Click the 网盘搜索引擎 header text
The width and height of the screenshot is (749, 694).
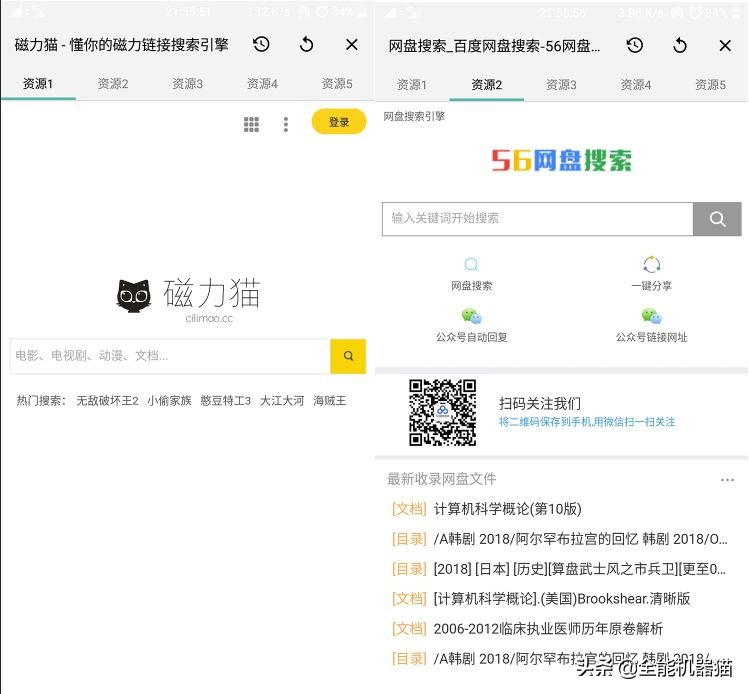tap(414, 116)
